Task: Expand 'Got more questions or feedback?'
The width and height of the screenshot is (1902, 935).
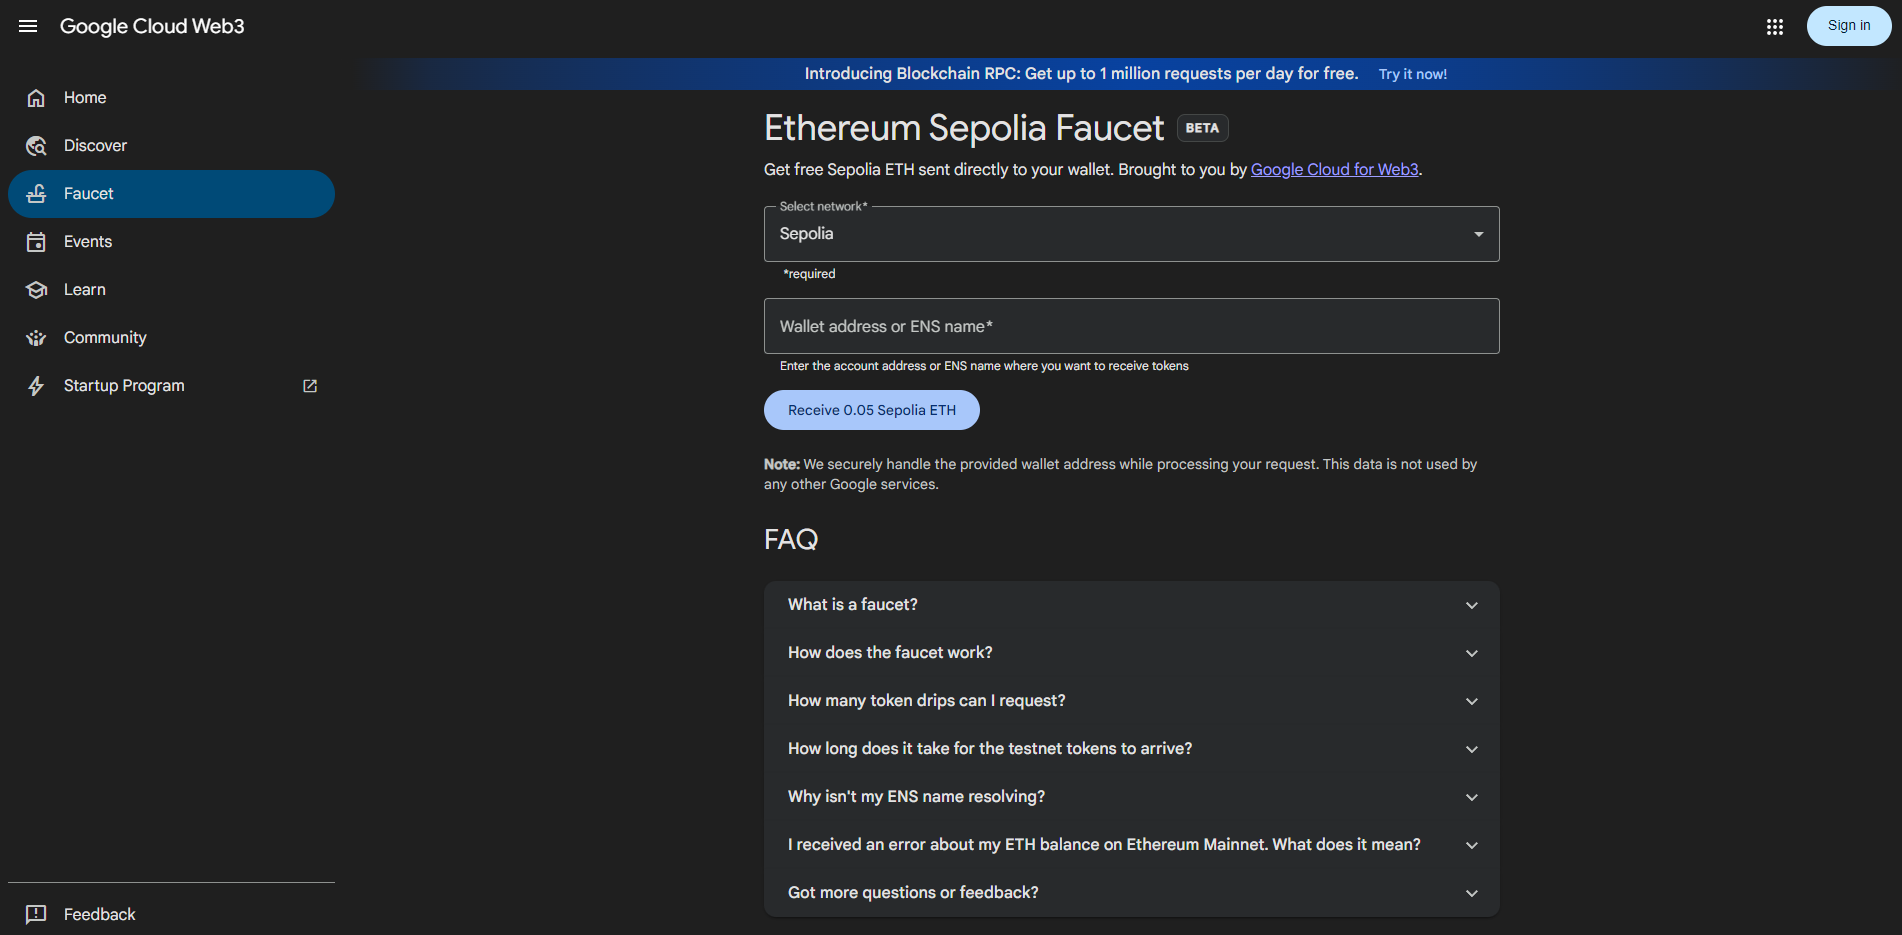Action: [1130, 893]
